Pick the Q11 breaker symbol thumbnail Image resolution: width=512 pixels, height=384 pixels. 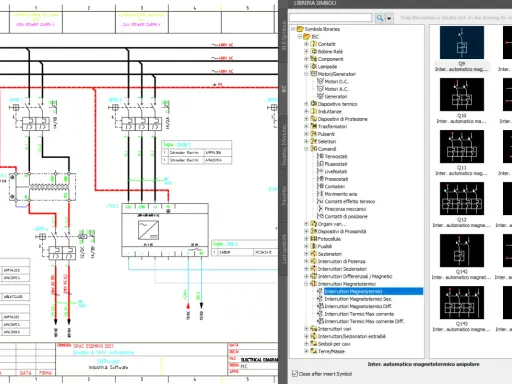tap(462, 147)
